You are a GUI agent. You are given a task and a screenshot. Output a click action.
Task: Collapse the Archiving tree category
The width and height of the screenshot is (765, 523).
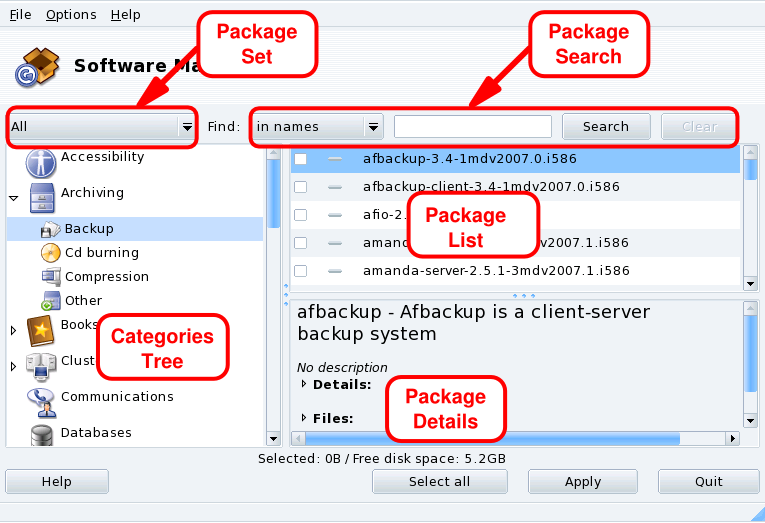[13, 198]
